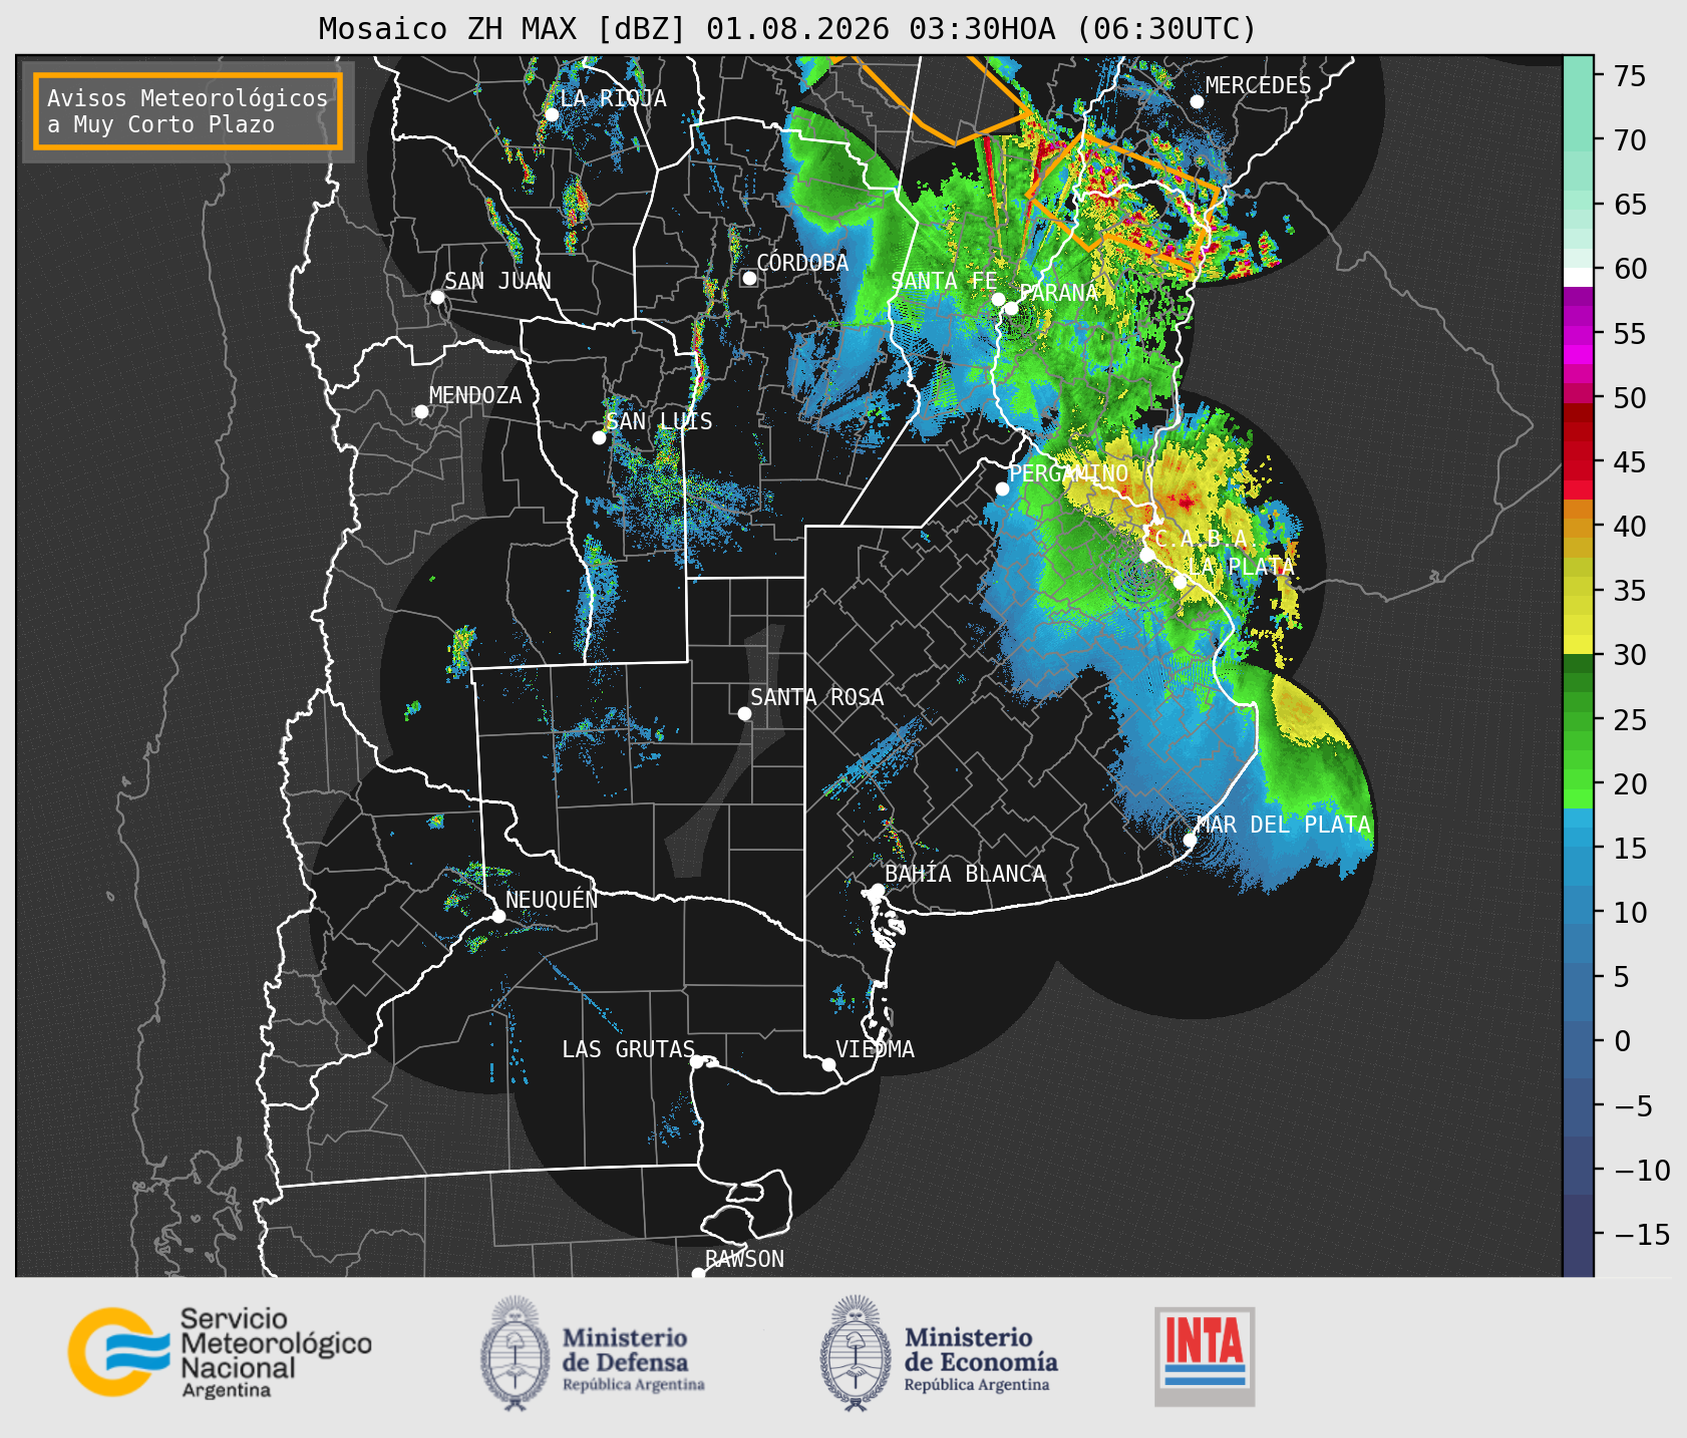Image resolution: width=1687 pixels, height=1438 pixels.
Task: Click the red storm core north of C.A.B.A
Action: click(x=1185, y=499)
